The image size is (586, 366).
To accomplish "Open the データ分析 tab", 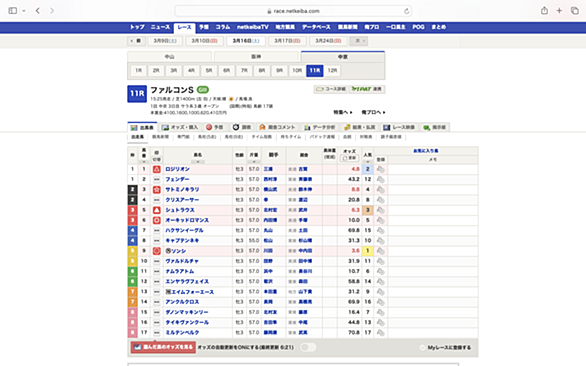I will click(x=319, y=127).
